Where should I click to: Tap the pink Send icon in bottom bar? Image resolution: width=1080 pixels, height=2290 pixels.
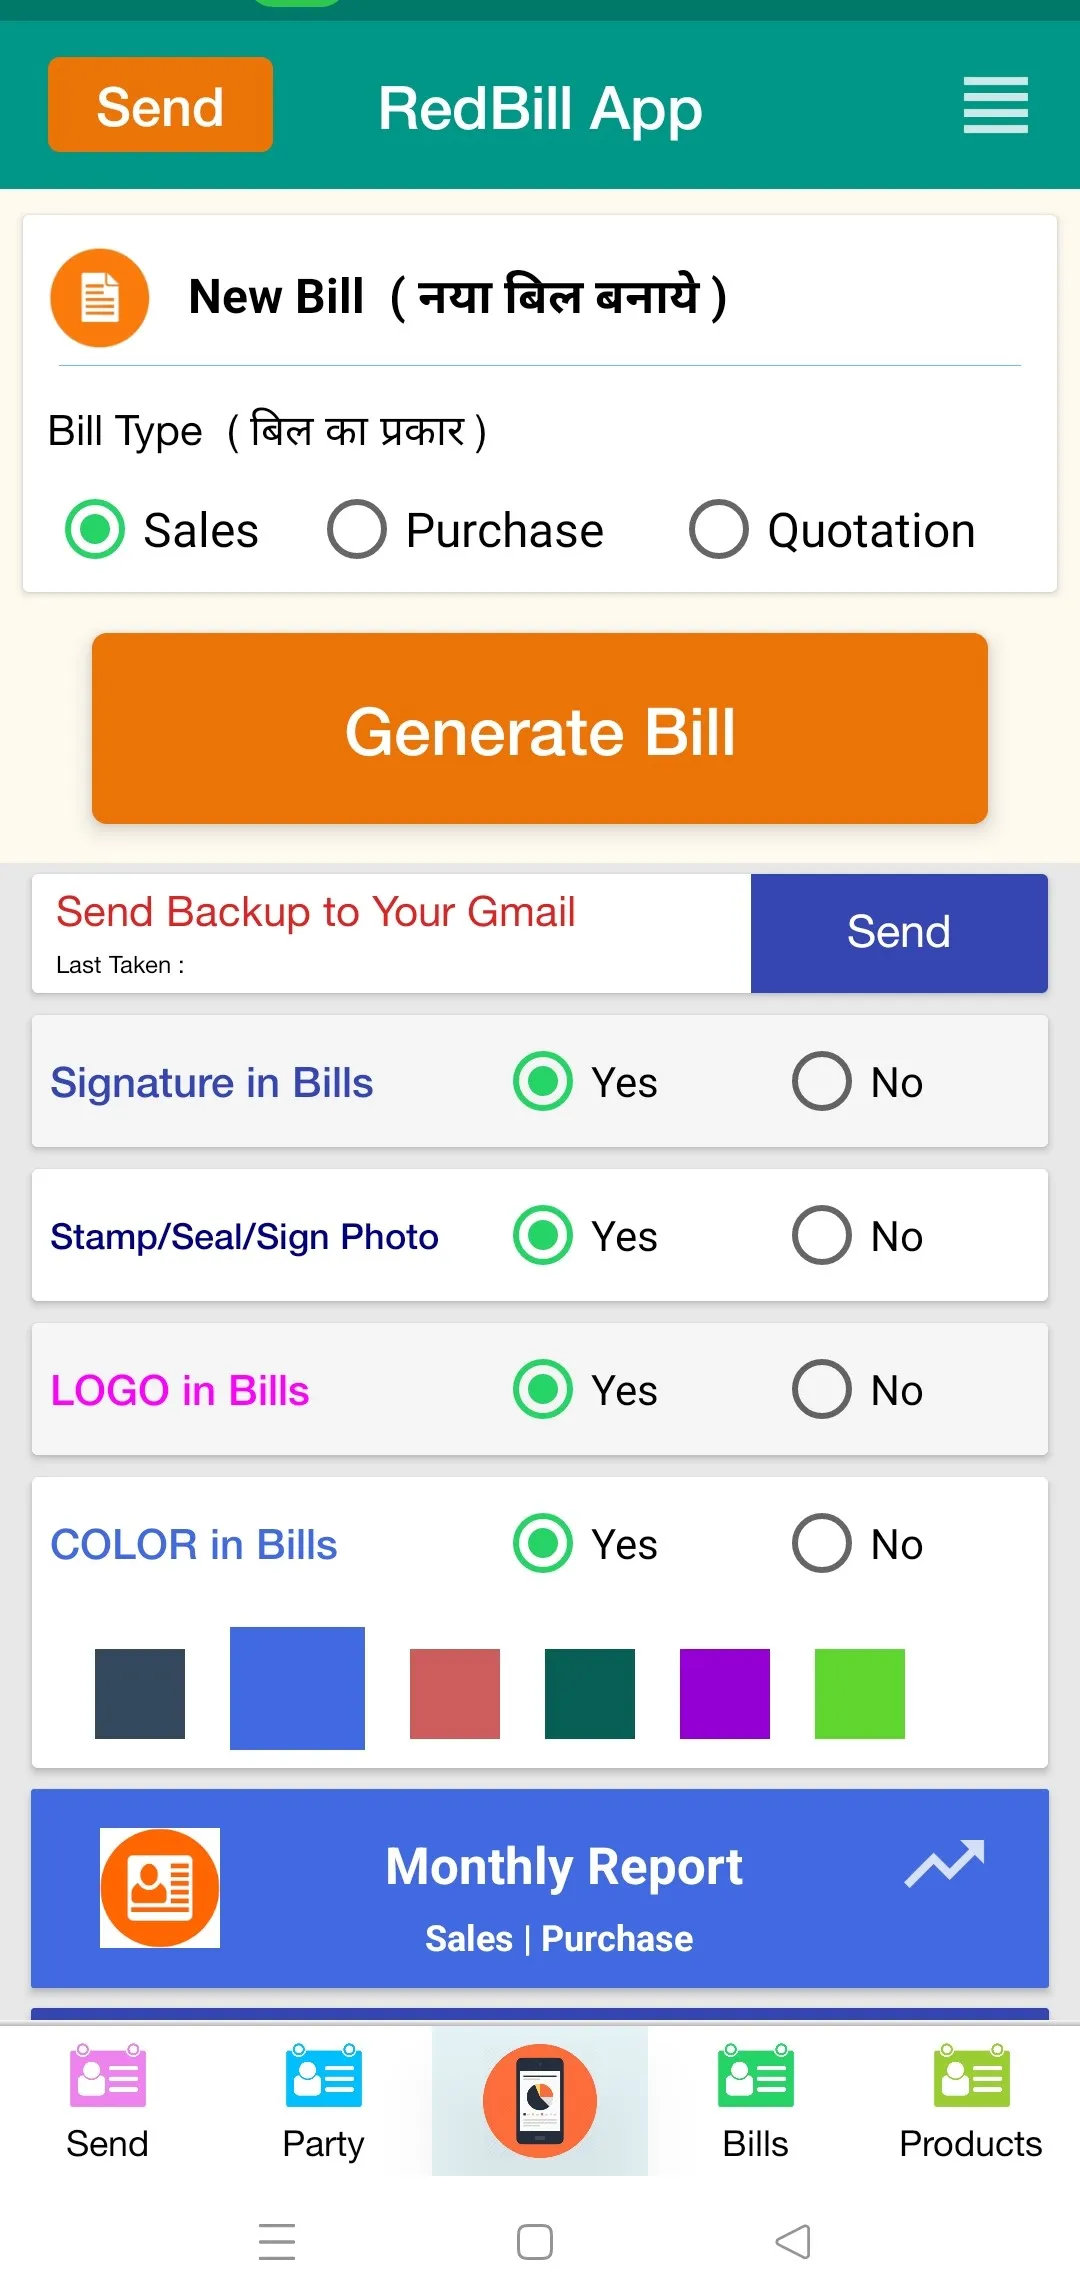107,2080
